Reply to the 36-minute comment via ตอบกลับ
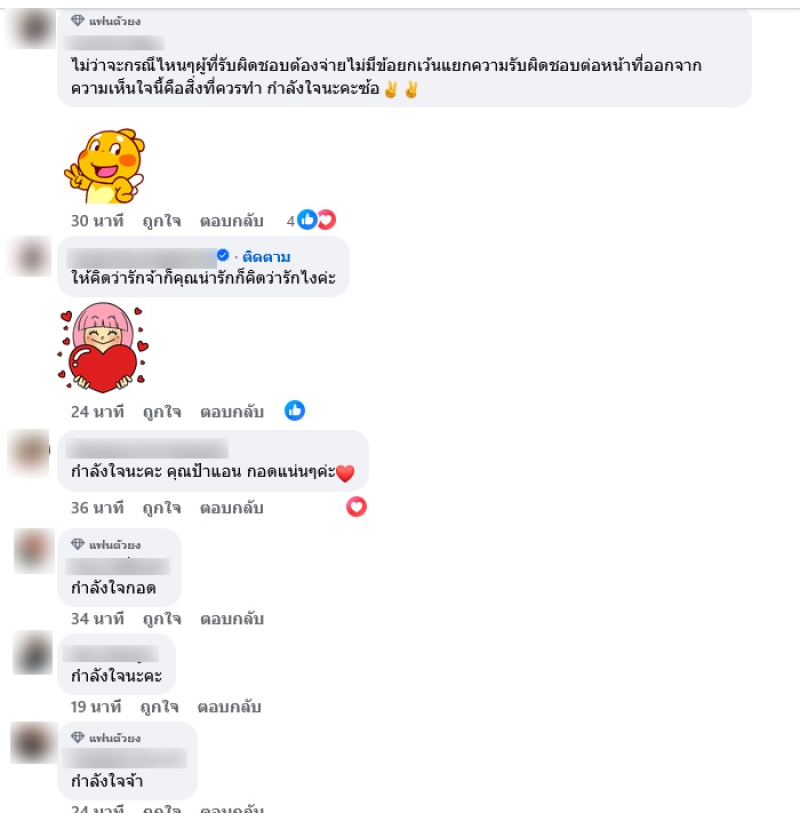 click(x=232, y=508)
